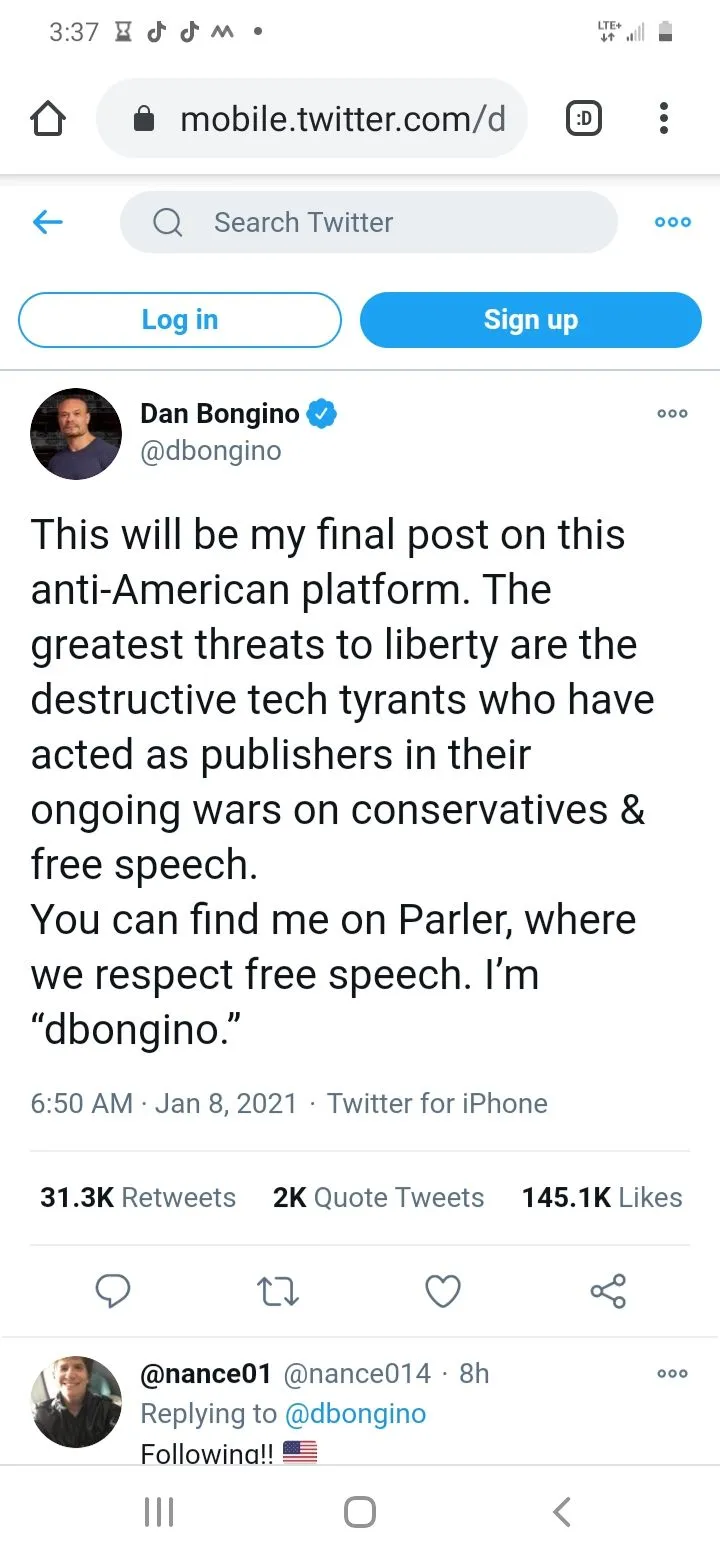Viewport: 720px width, 1560px height.
Task: Go back with the blue arrow
Action: click(x=48, y=222)
